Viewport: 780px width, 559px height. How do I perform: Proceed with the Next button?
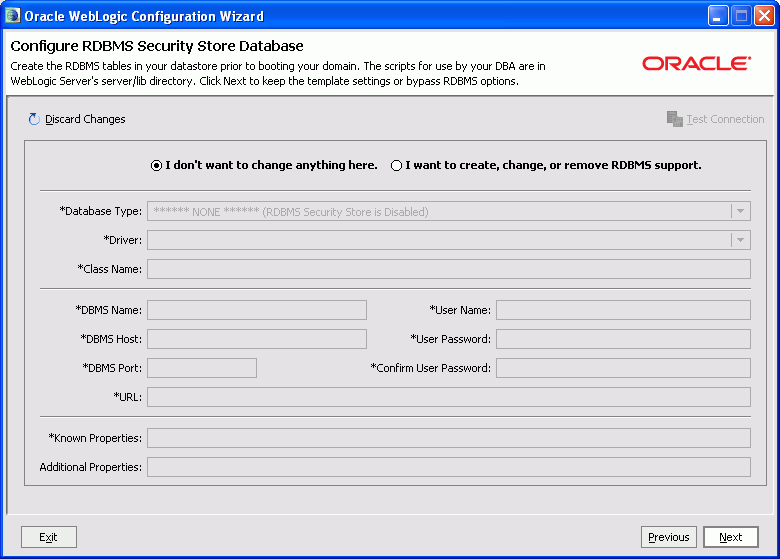coord(731,537)
